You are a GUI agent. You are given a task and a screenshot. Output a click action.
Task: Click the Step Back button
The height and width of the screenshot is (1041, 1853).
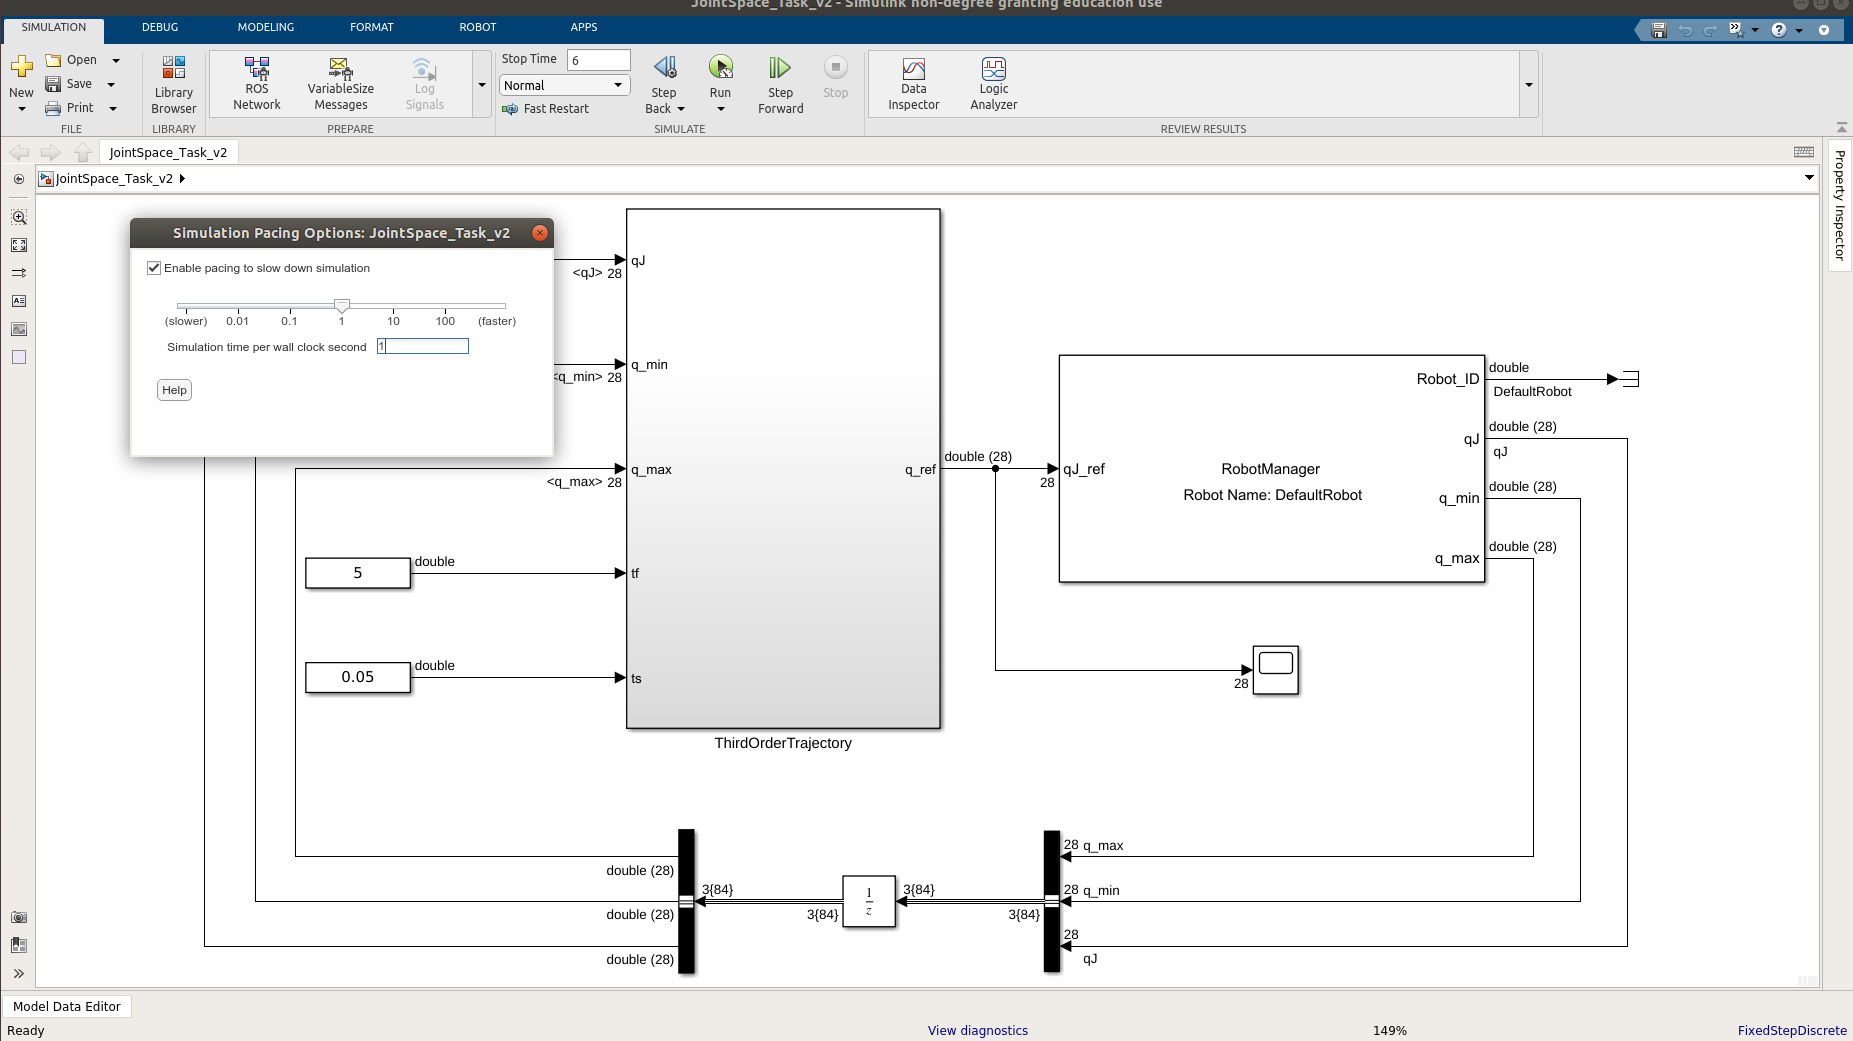point(665,68)
